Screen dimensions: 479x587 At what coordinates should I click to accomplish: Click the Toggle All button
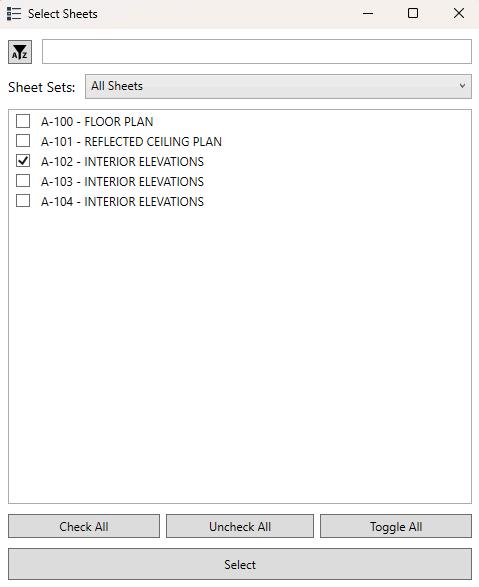coord(396,526)
